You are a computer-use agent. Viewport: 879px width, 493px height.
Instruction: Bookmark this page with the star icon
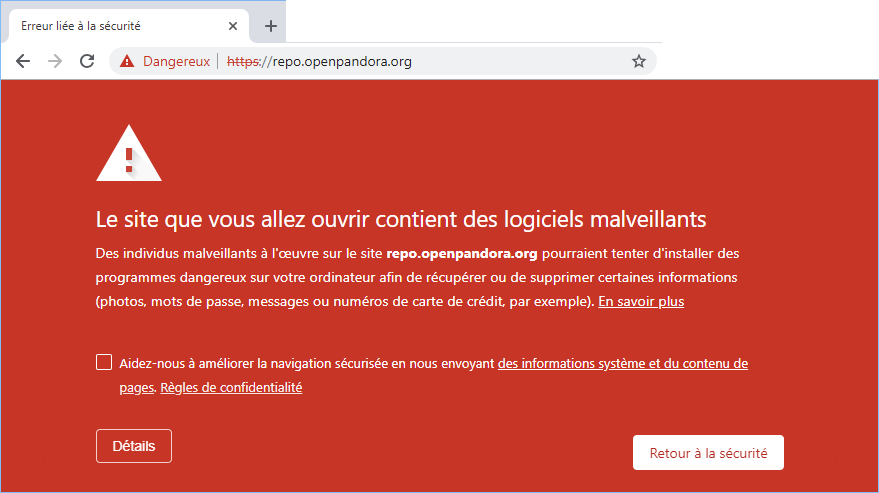click(x=639, y=61)
